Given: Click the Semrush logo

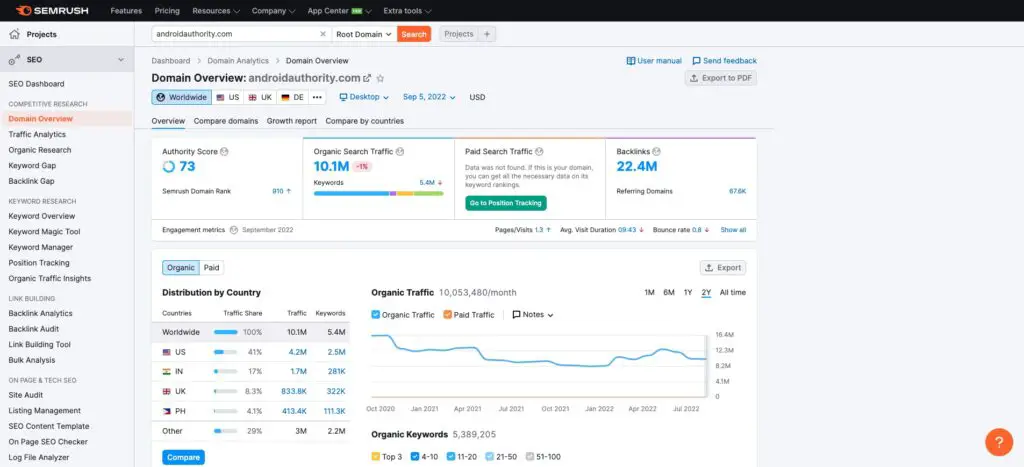Looking at the screenshot, I should (52, 10).
